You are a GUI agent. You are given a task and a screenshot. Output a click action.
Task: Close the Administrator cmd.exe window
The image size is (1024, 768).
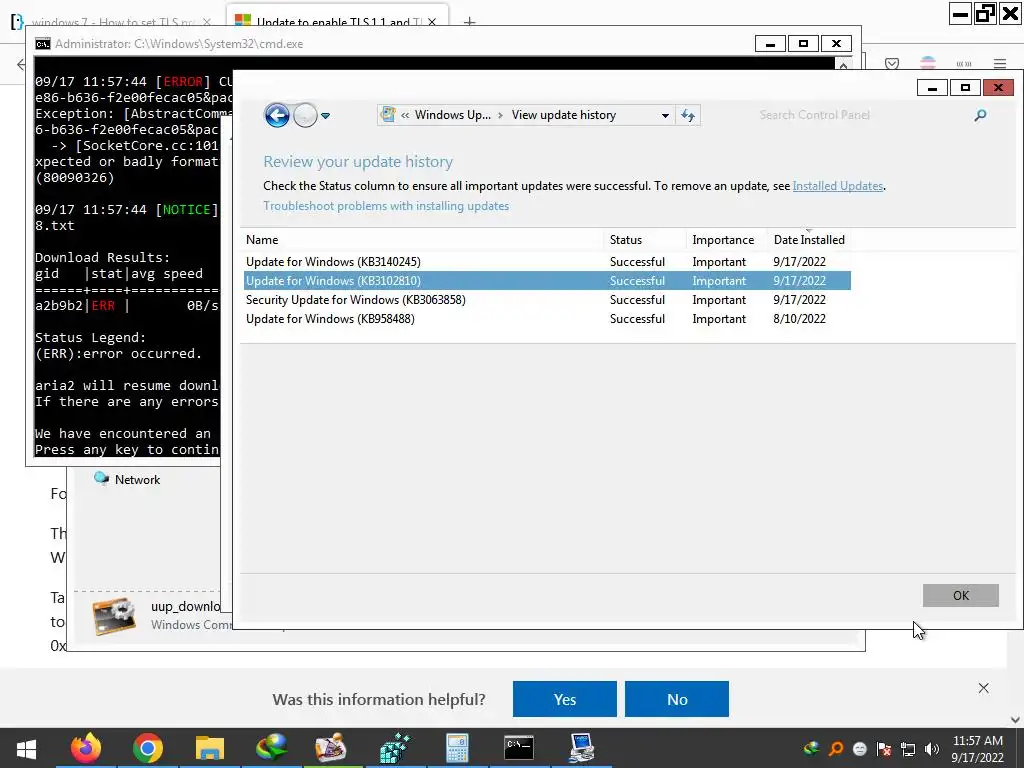point(836,44)
